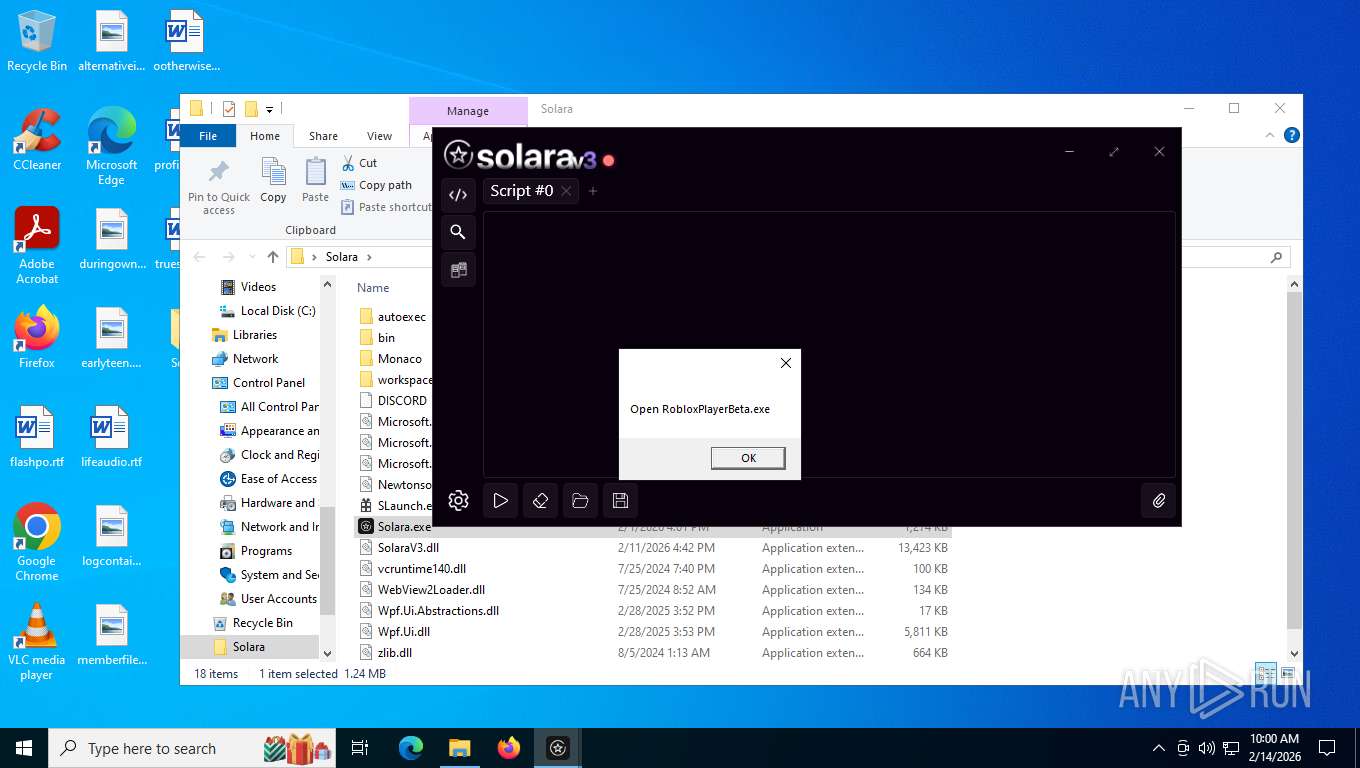This screenshot has height=768, width=1360.
Task: Open Solara settings gear
Action: (x=458, y=500)
